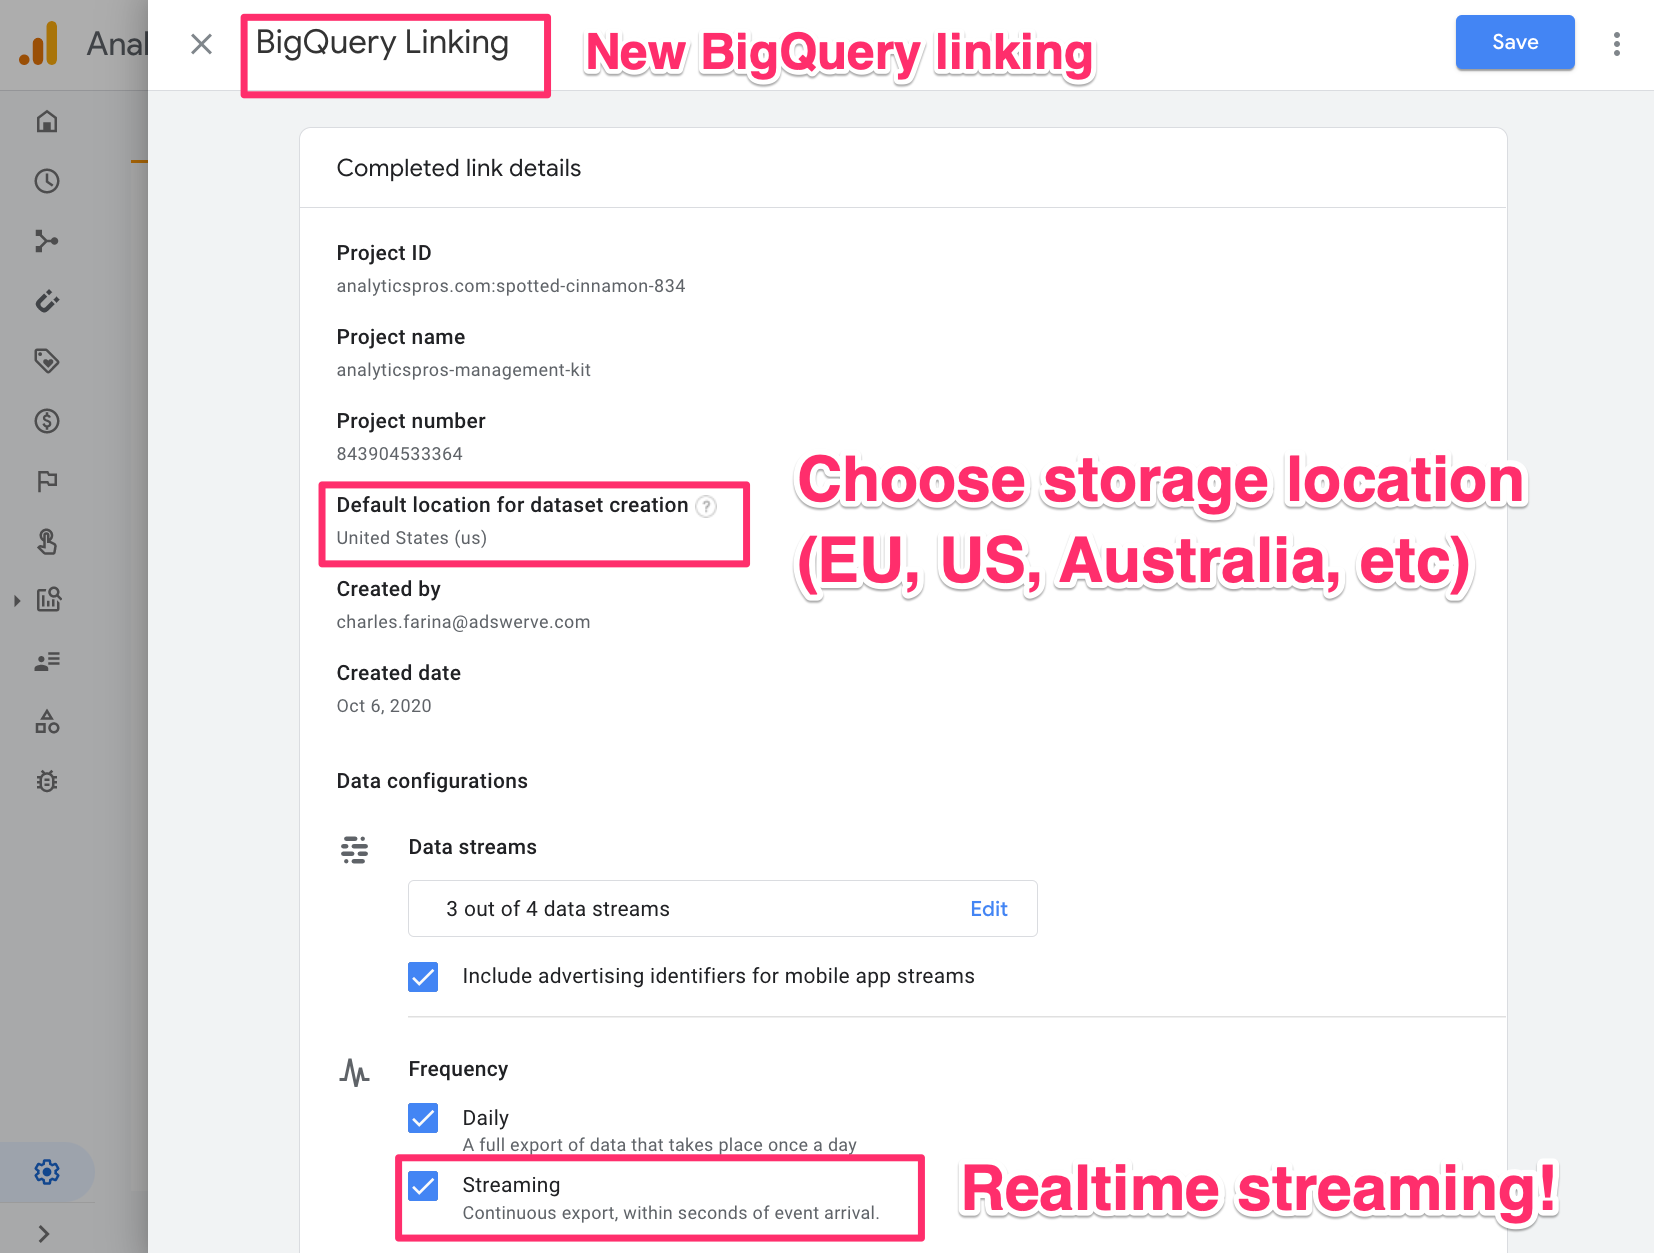Open the Home icon in sidebar
Viewport: 1654px width, 1253px height.
pos(47,121)
